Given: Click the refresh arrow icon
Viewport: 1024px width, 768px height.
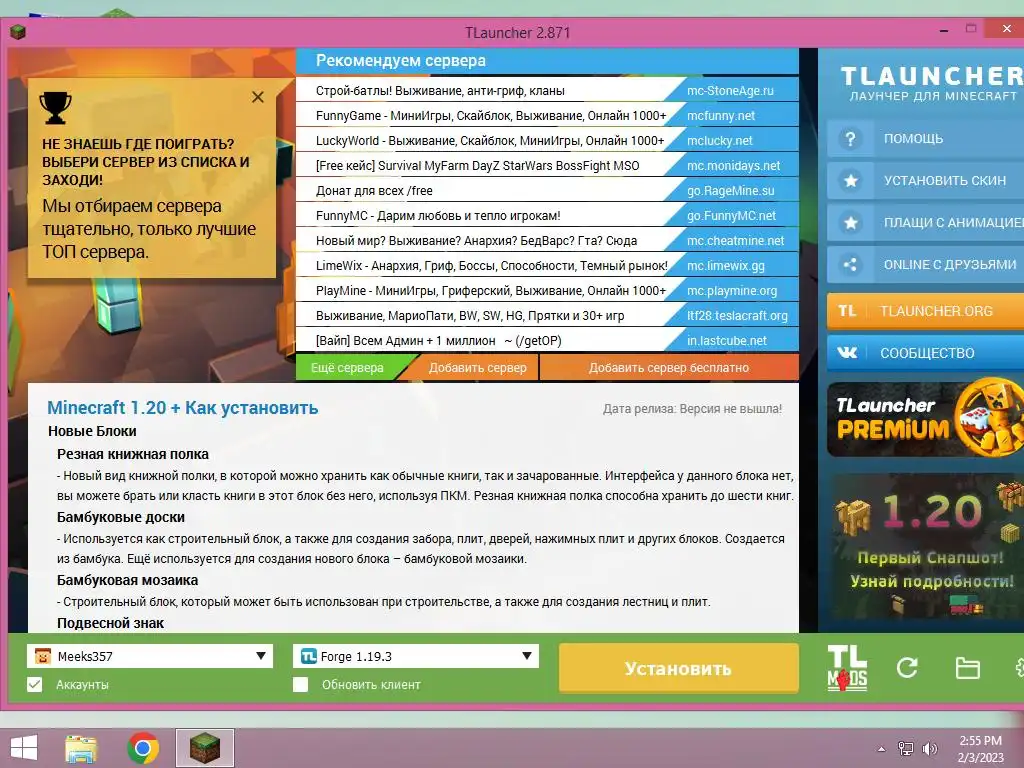Looking at the screenshot, I should click(x=906, y=667).
